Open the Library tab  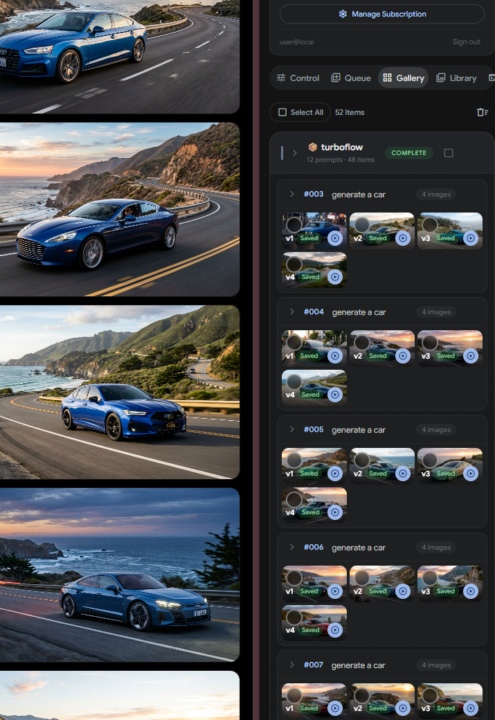coord(456,78)
